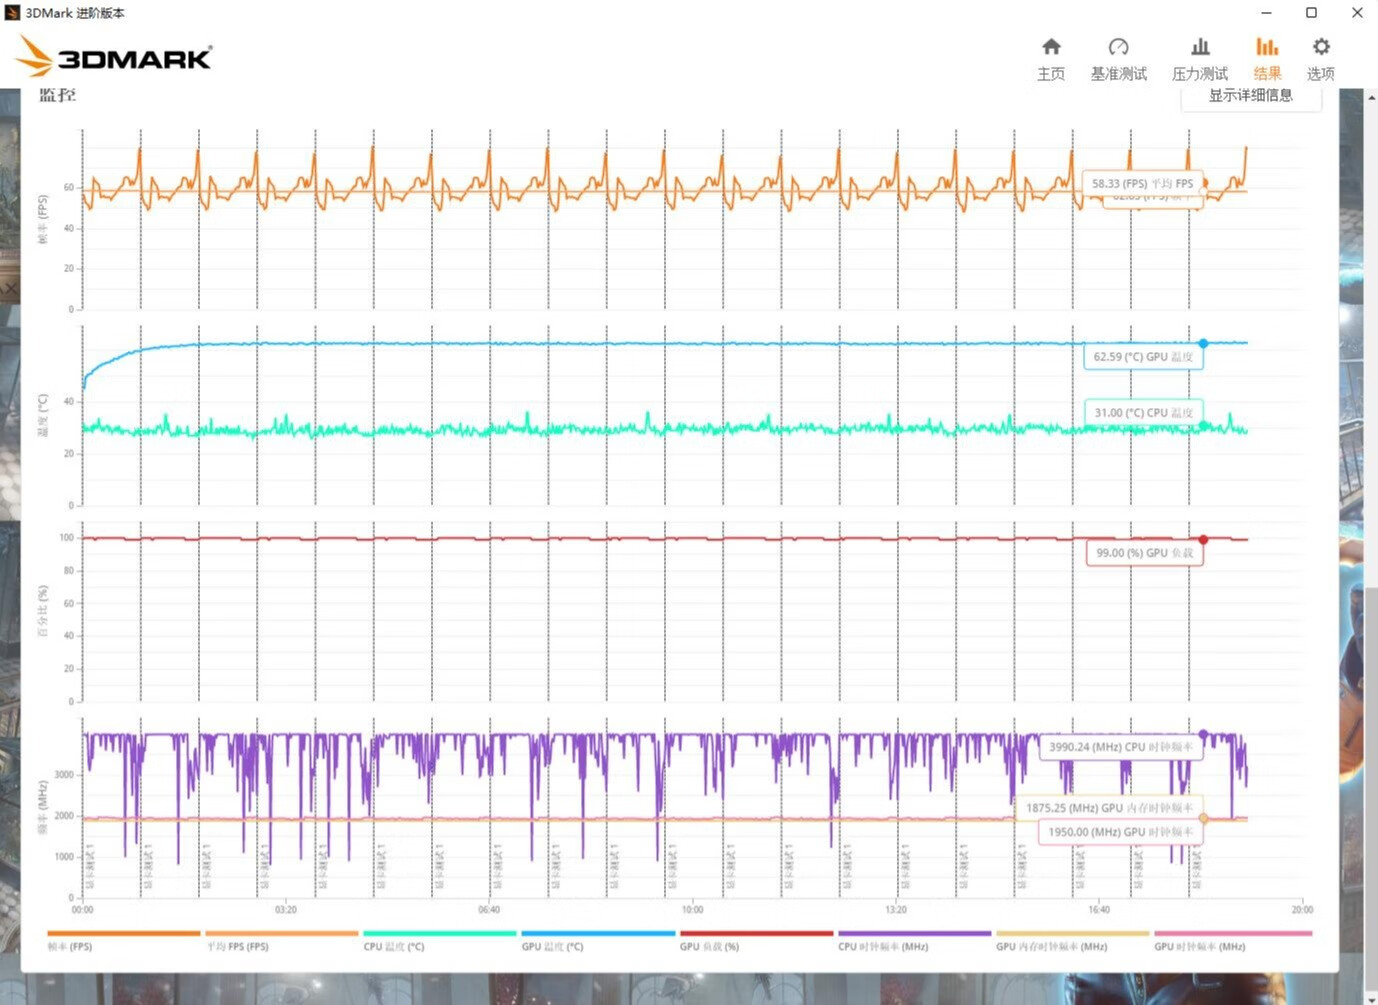Click the blue GPU temperature data point
This screenshot has width=1378, height=1005.
pos(1203,343)
